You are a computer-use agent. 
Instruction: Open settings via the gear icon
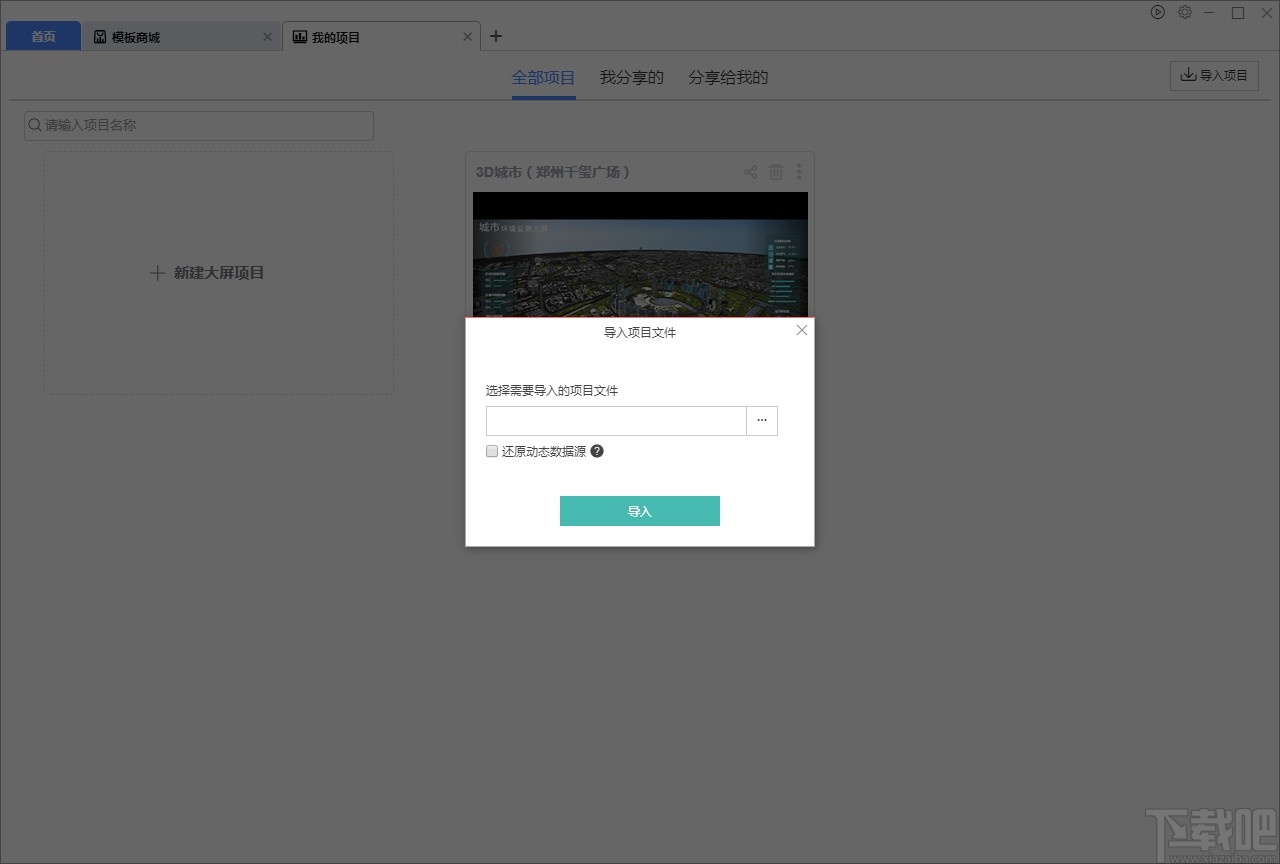(1185, 12)
